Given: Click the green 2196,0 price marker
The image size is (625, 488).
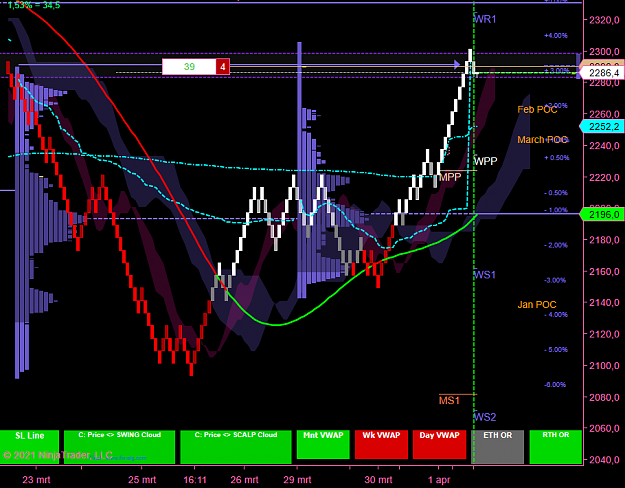Looking at the screenshot, I should point(603,214).
